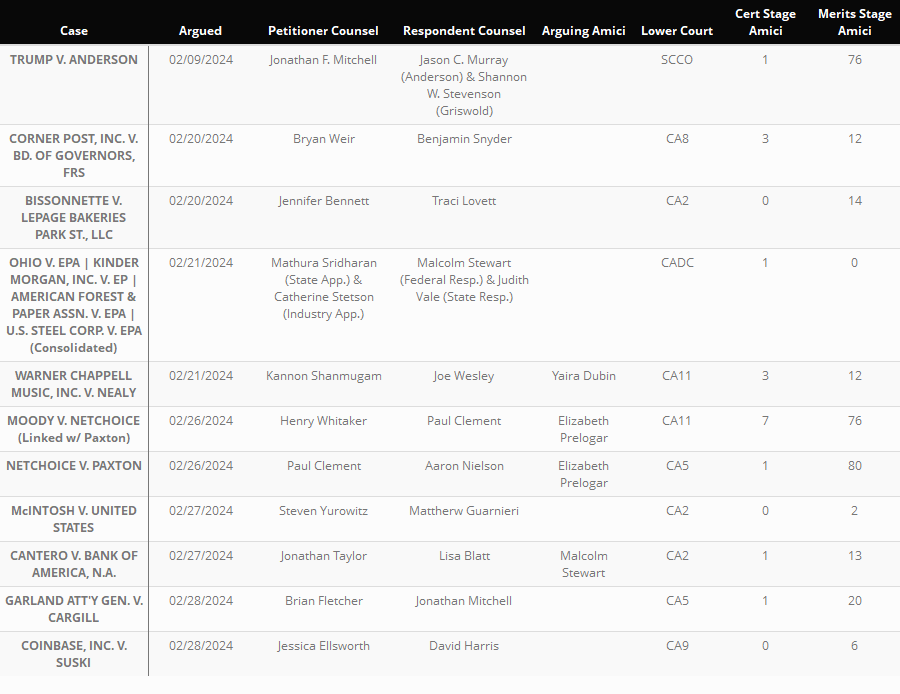
Task: Click Corner Post cert stage amici count 3
Action: pyautogui.click(x=765, y=139)
